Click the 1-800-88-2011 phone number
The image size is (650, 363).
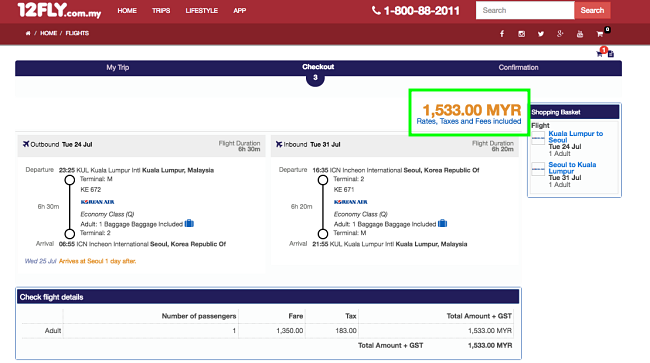click(x=422, y=11)
